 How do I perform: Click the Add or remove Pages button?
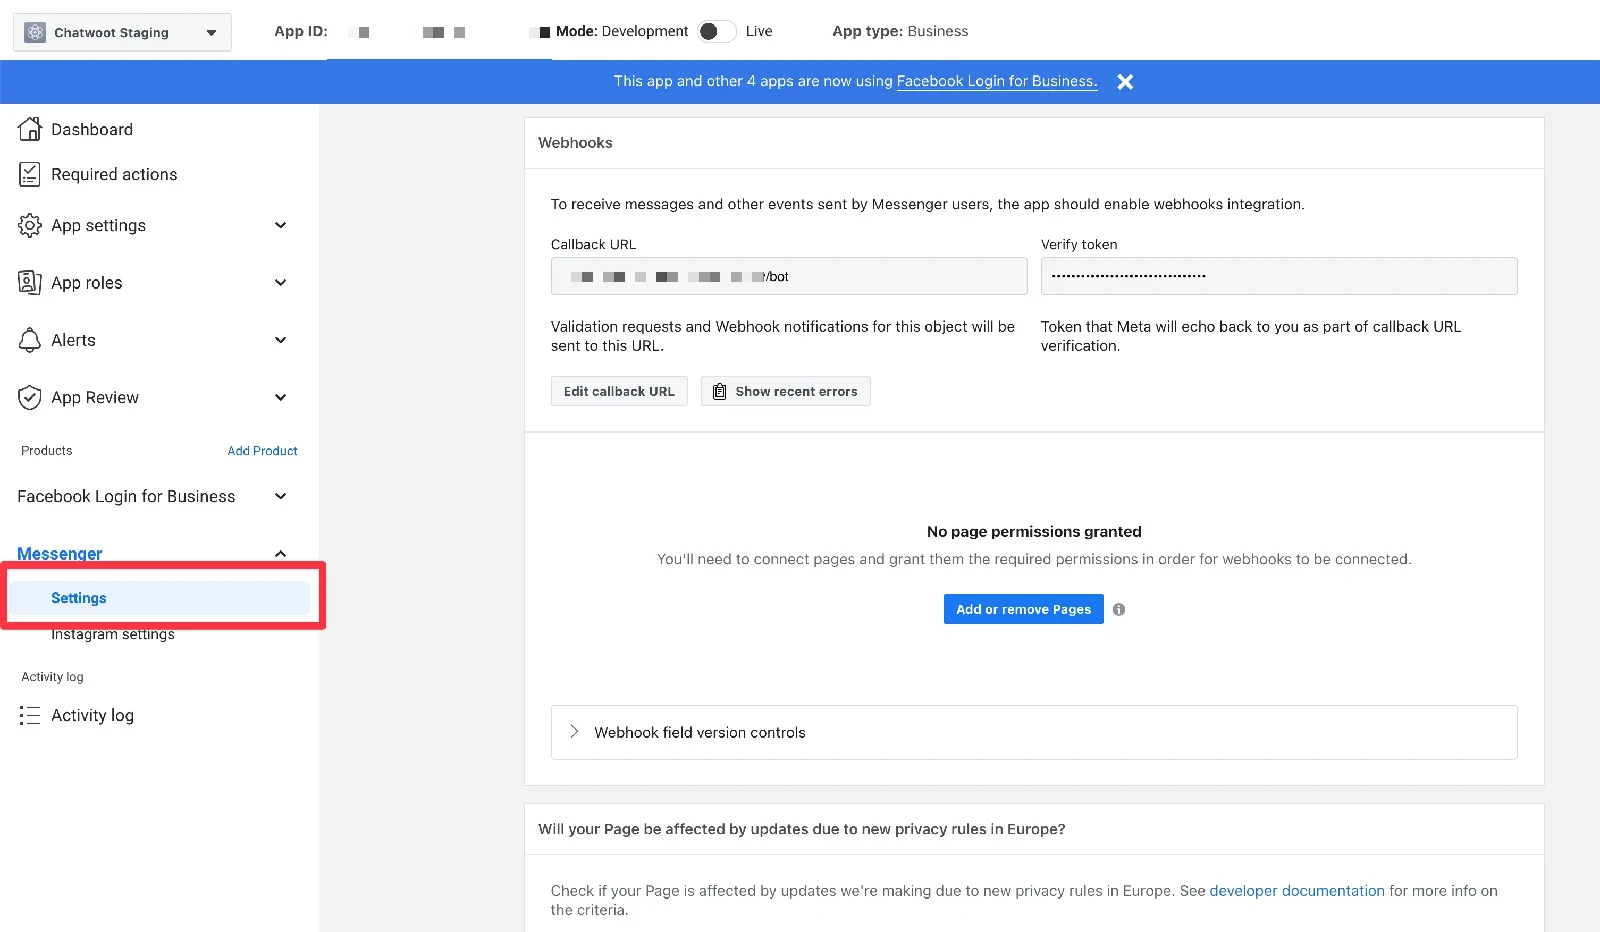click(1023, 609)
